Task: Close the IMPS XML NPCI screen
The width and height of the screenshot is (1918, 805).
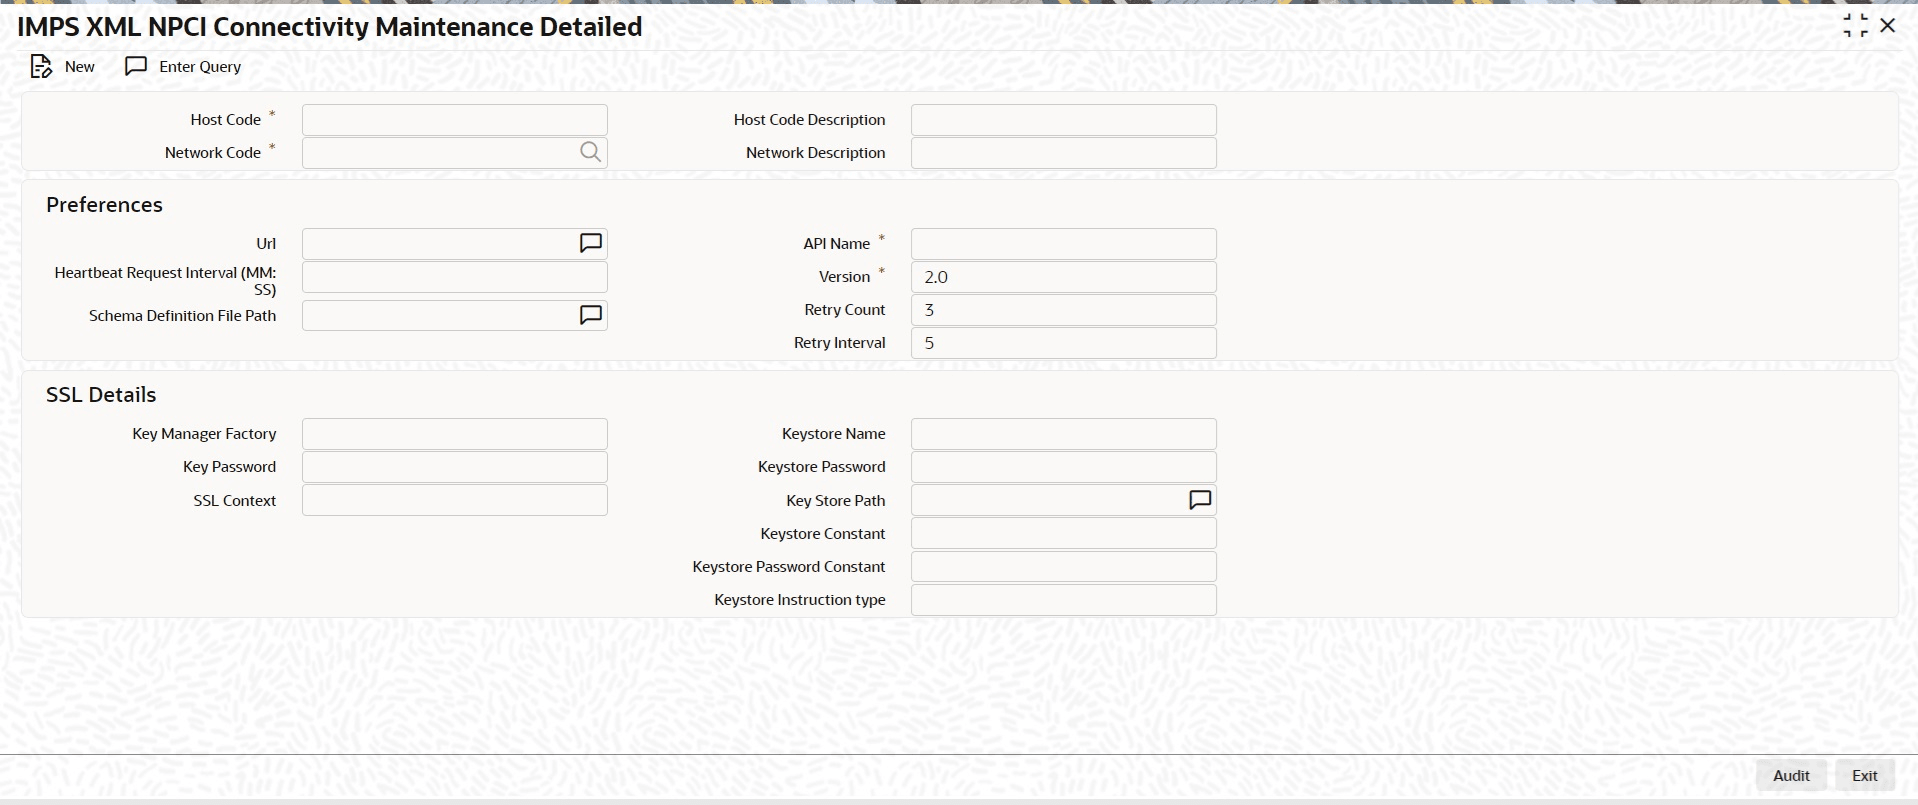Action: 1888,26
